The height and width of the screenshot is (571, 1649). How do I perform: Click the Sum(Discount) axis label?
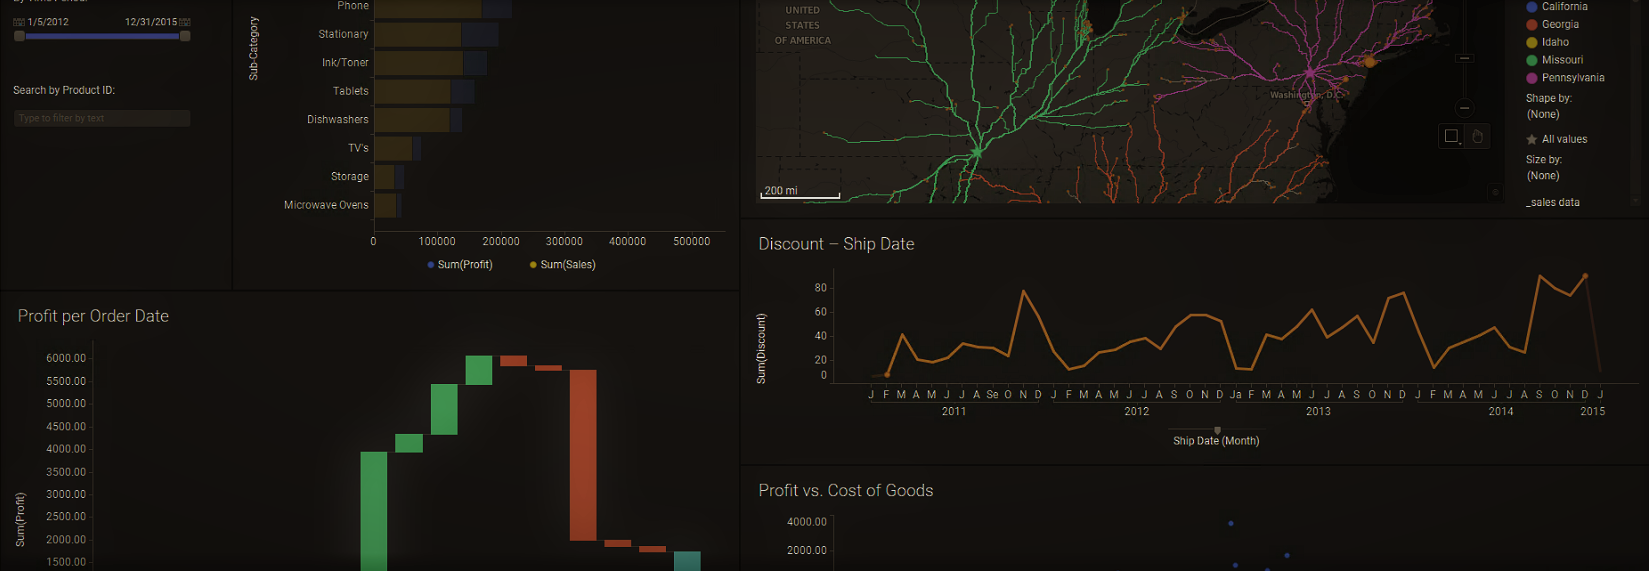[761, 348]
